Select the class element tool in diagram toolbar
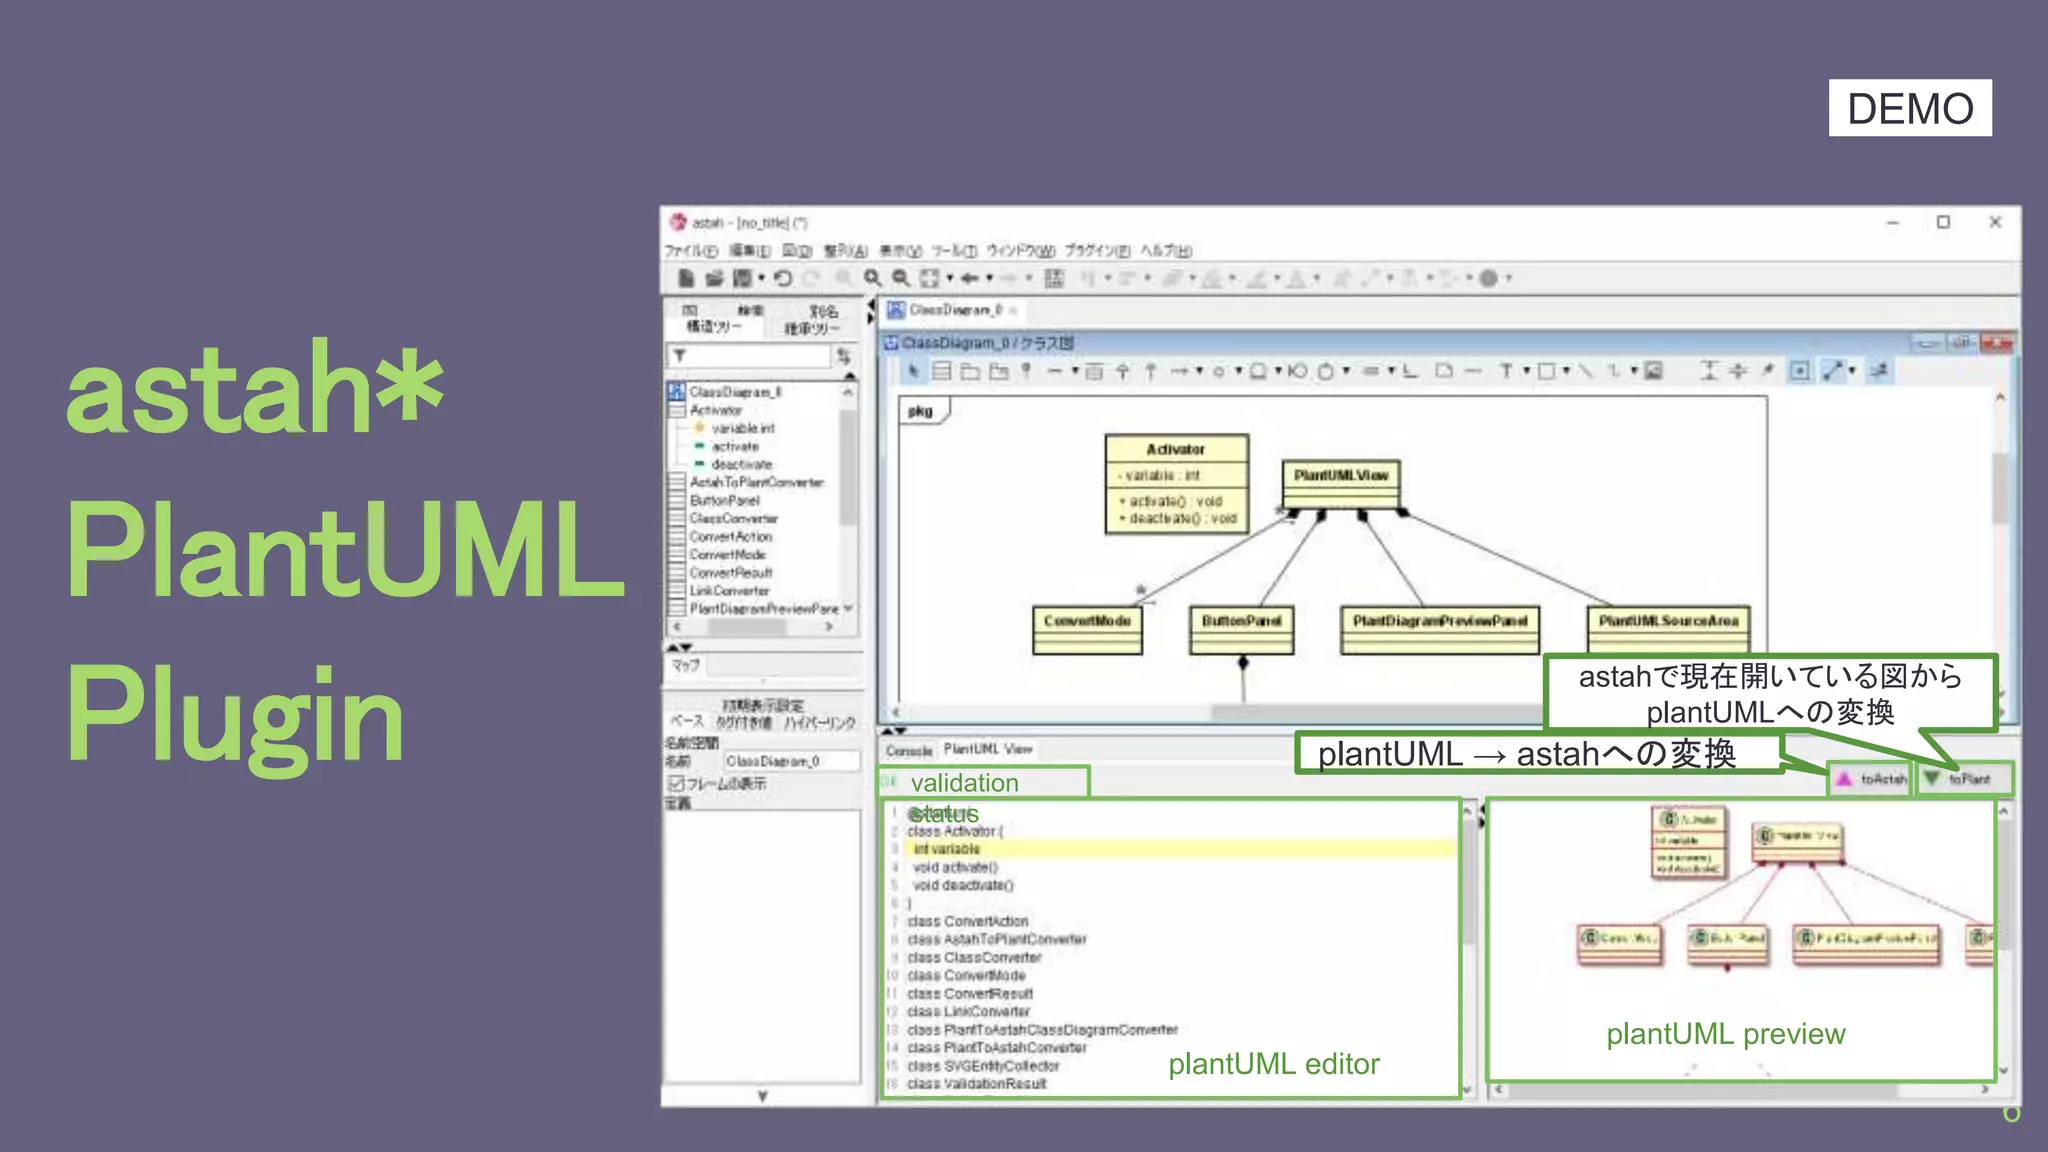This screenshot has height=1152, width=2048. pos(941,371)
